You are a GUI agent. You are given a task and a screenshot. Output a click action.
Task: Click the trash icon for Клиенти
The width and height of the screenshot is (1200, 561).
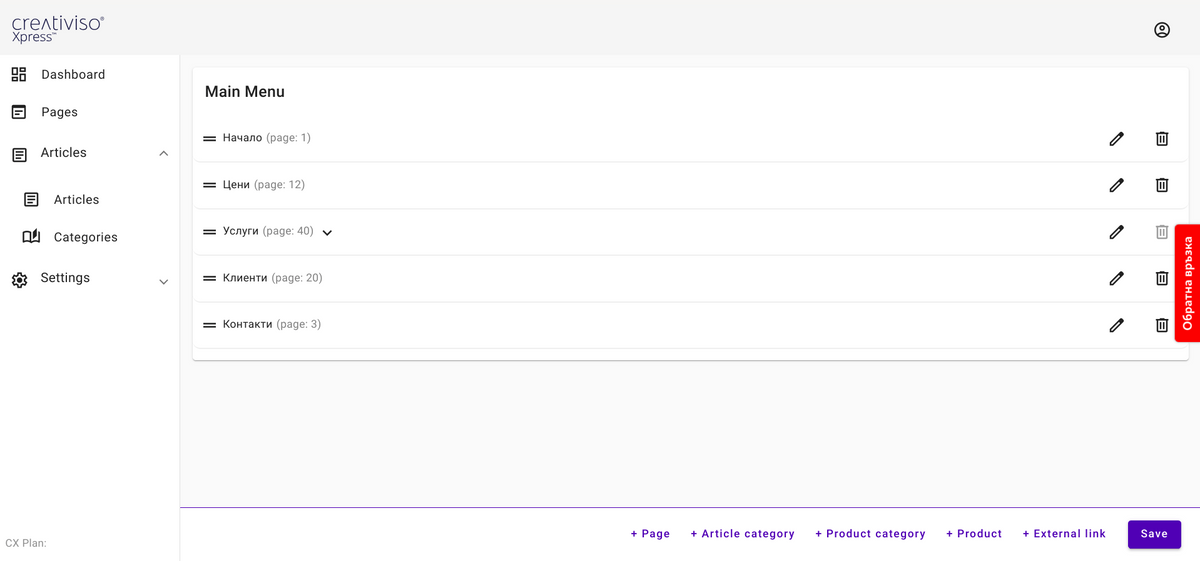tap(1161, 278)
